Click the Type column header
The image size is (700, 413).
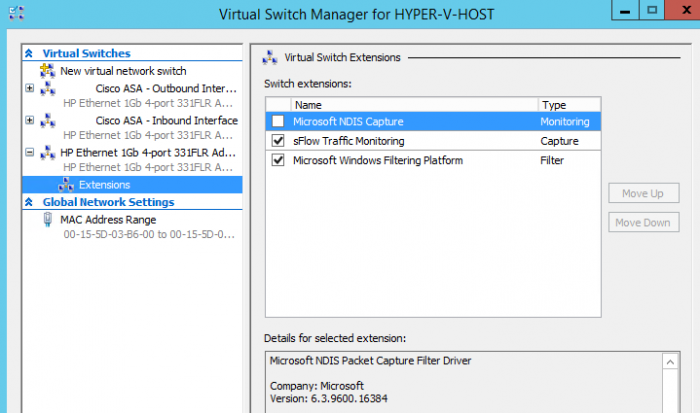coord(569,105)
